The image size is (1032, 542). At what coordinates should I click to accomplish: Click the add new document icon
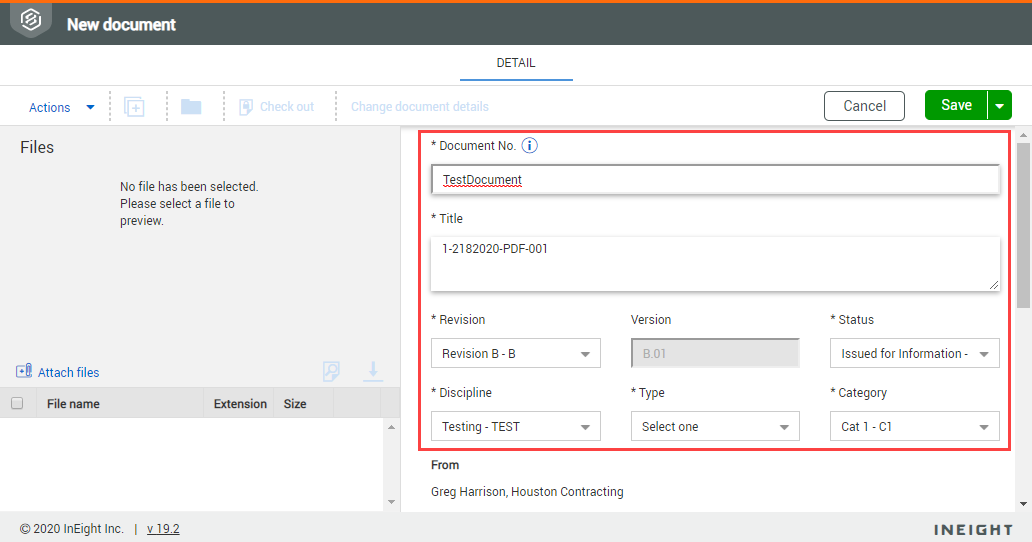click(134, 107)
